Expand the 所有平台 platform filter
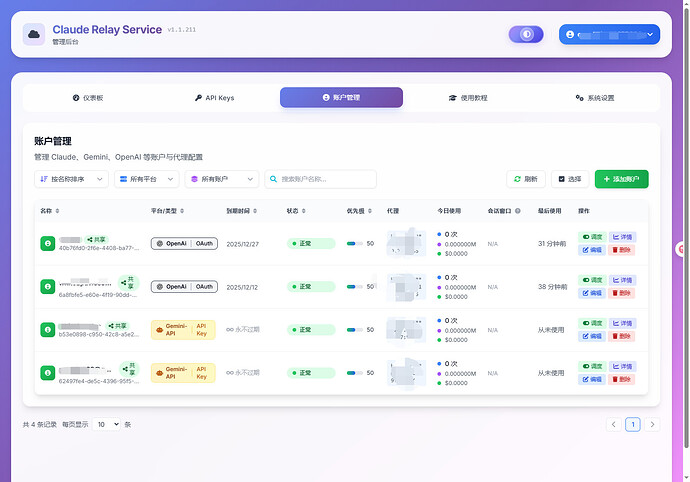 click(147, 179)
